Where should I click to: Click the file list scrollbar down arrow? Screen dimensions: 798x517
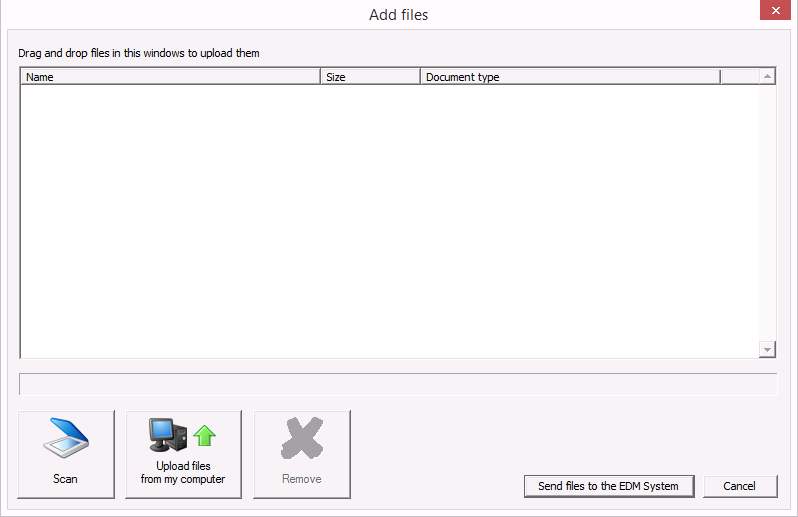coord(767,350)
